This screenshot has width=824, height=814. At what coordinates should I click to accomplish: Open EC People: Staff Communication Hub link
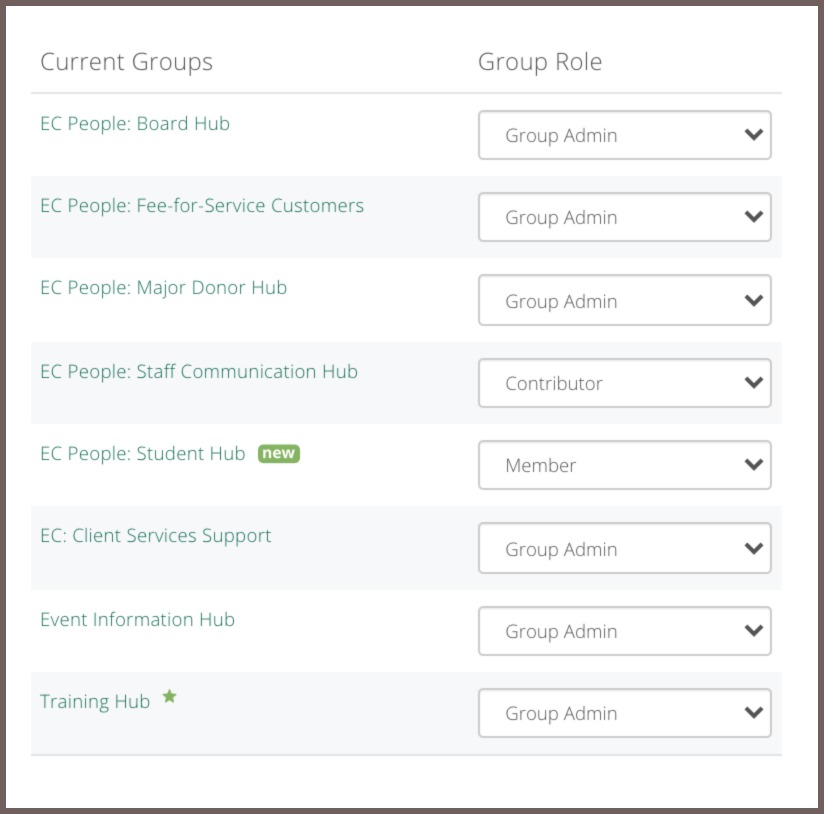[x=199, y=372]
